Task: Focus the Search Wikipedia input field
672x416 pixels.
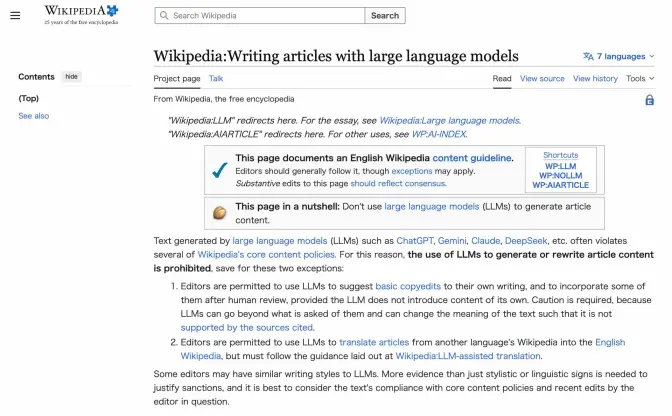Action: tap(260, 15)
